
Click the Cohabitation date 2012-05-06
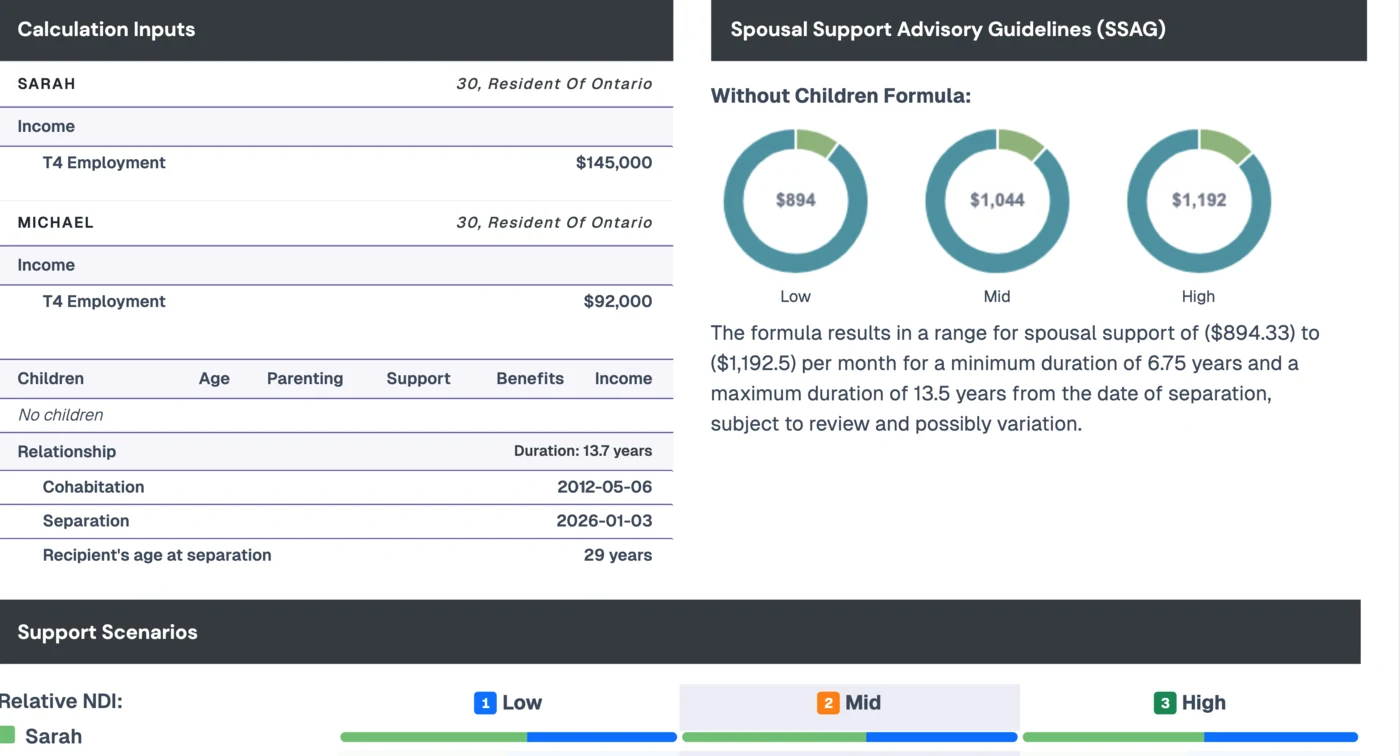[605, 488]
